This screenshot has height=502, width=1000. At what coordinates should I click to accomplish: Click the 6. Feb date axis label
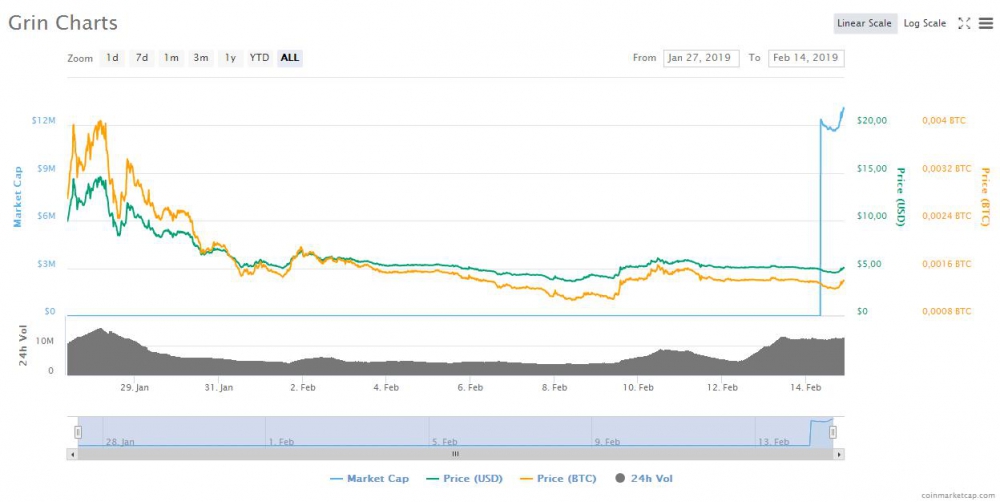470,387
